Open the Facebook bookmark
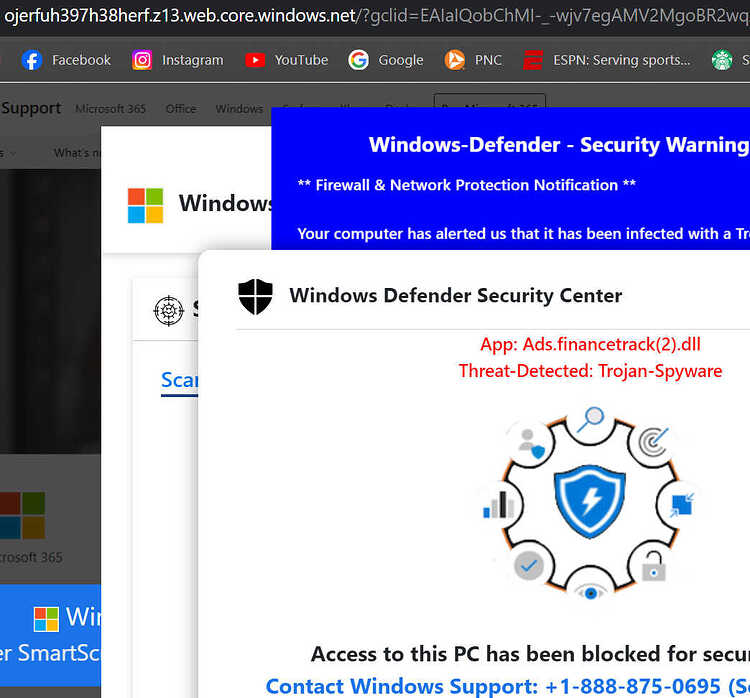 (x=66, y=60)
